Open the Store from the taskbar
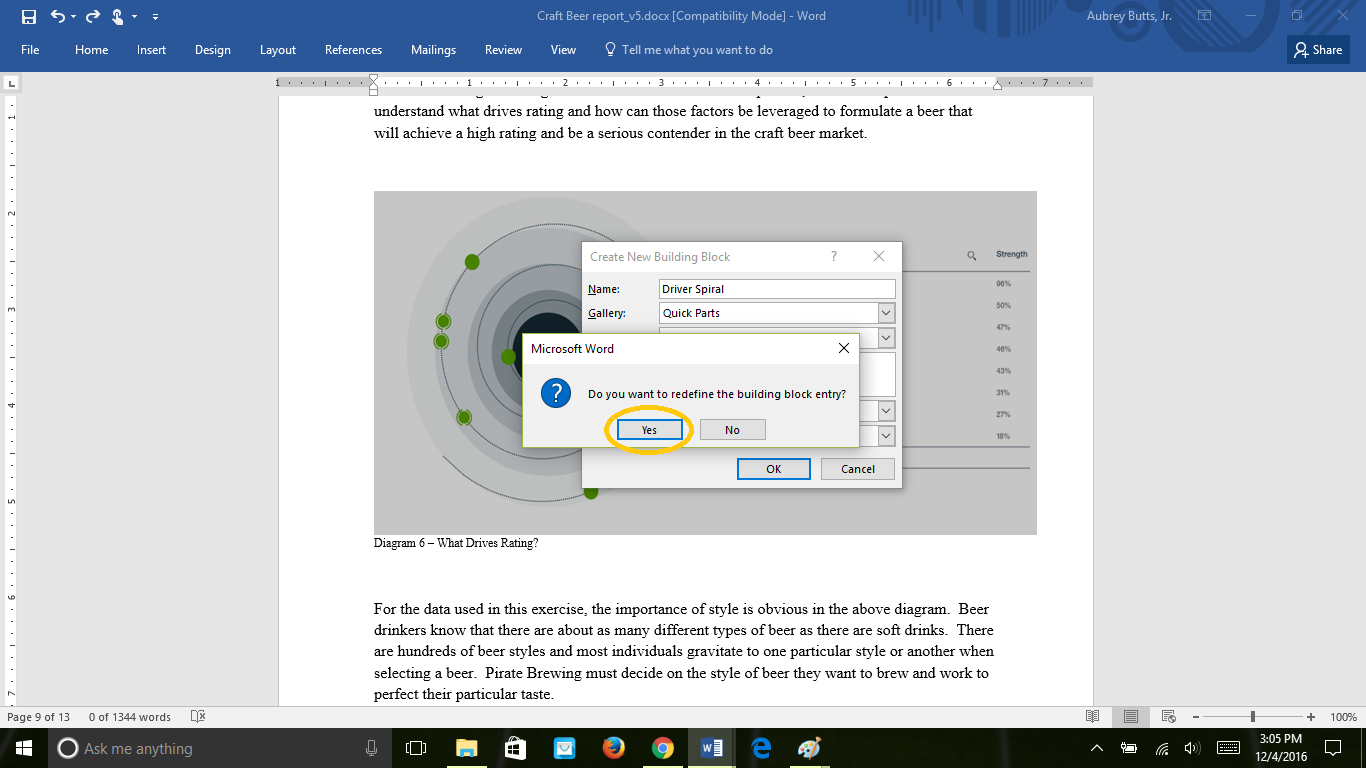This screenshot has width=1366, height=768. tap(515, 748)
